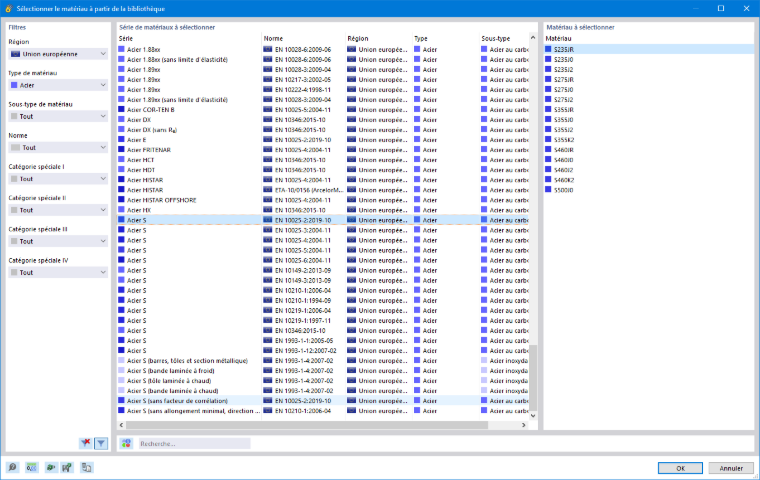The height and width of the screenshot is (480, 760).
Task: Select the Acier S row with EN 10149-2:2013-09
Action: [x=323, y=270]
